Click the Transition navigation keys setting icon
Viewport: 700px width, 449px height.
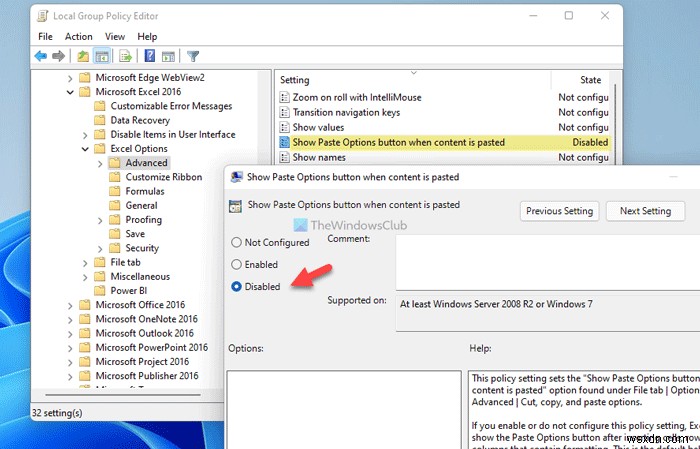284,112
